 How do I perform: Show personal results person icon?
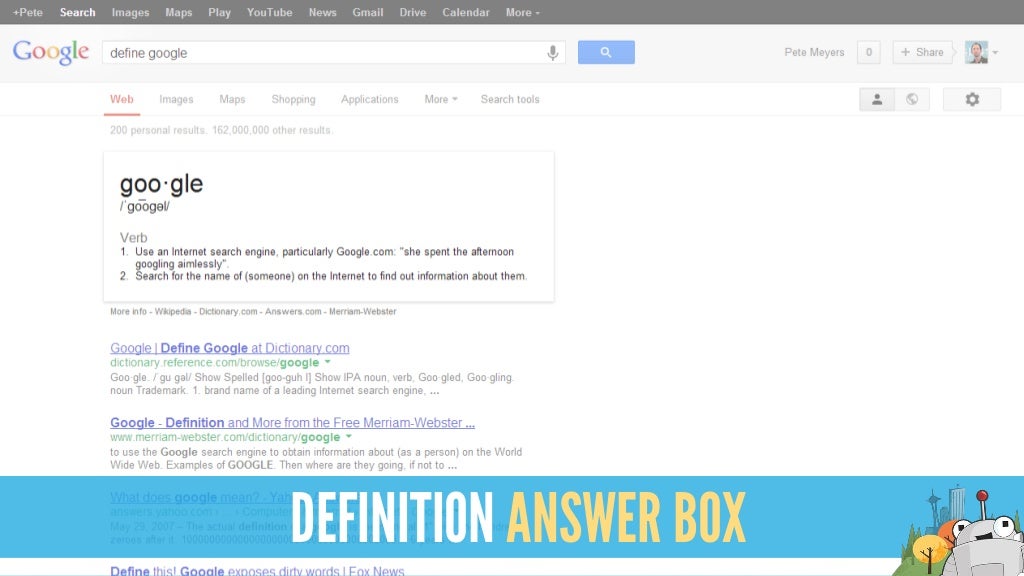(877, 99)
